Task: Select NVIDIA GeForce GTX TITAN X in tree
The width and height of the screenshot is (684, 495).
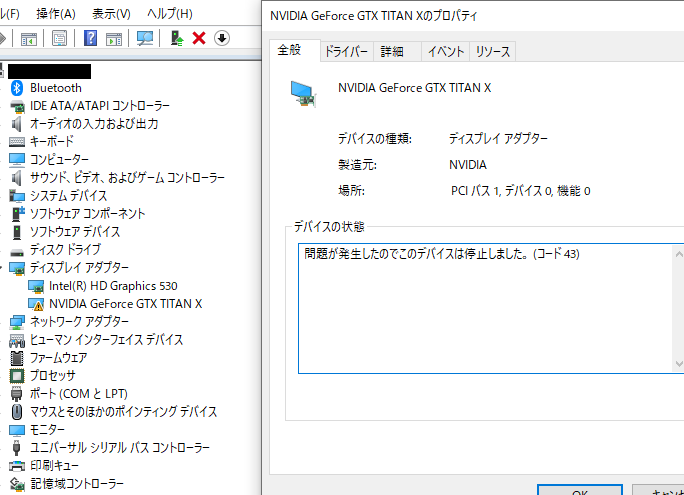Action: 125,303
